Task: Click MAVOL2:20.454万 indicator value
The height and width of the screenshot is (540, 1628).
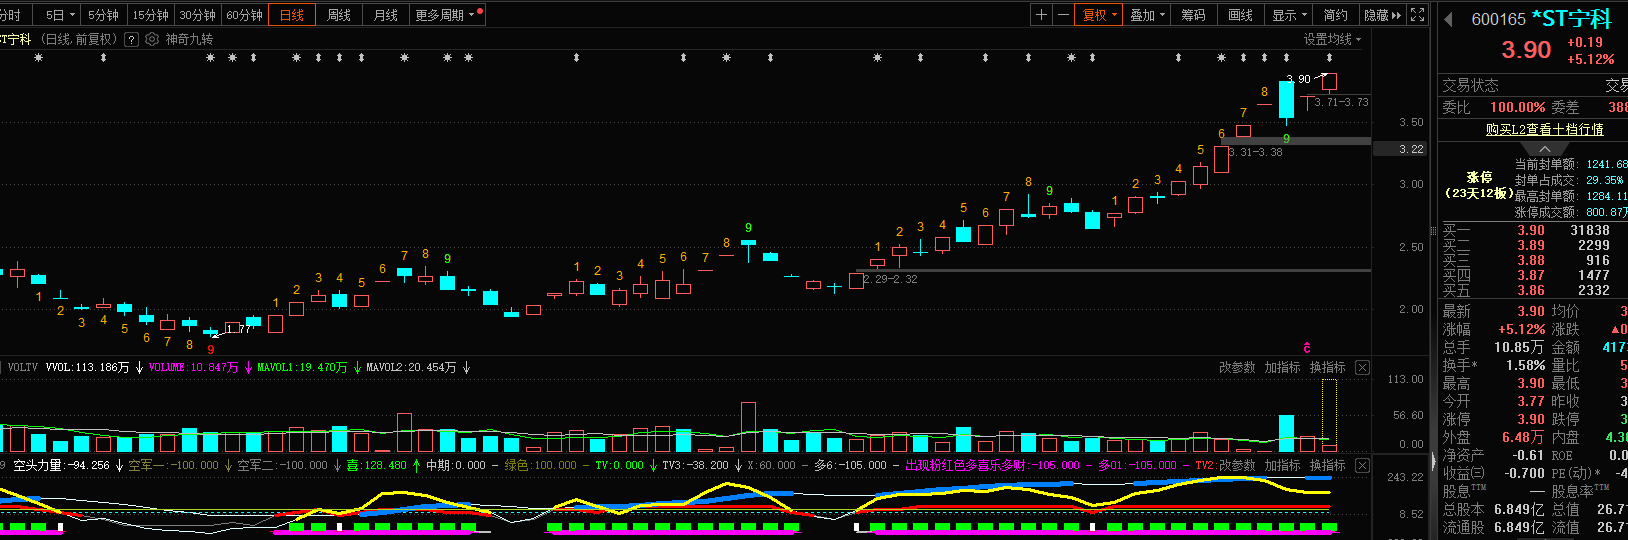Action: 411,368
